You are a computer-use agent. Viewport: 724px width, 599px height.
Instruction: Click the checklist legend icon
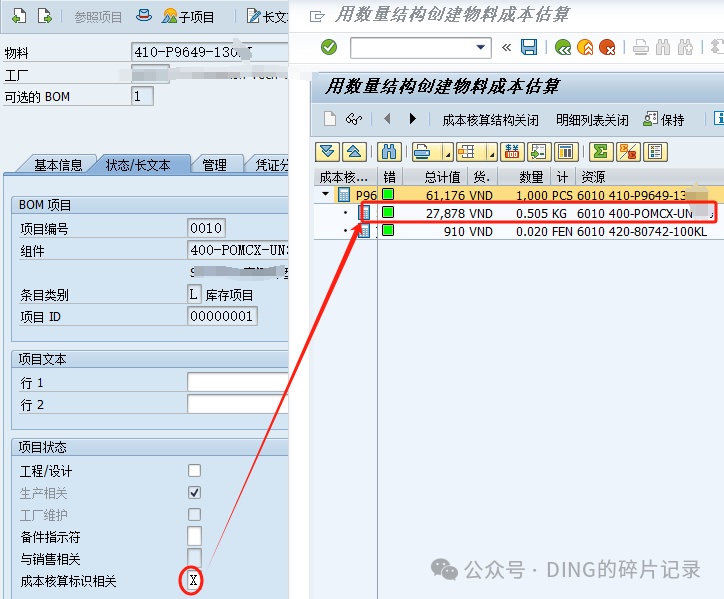pyautogui.click(x=655, y=151)
